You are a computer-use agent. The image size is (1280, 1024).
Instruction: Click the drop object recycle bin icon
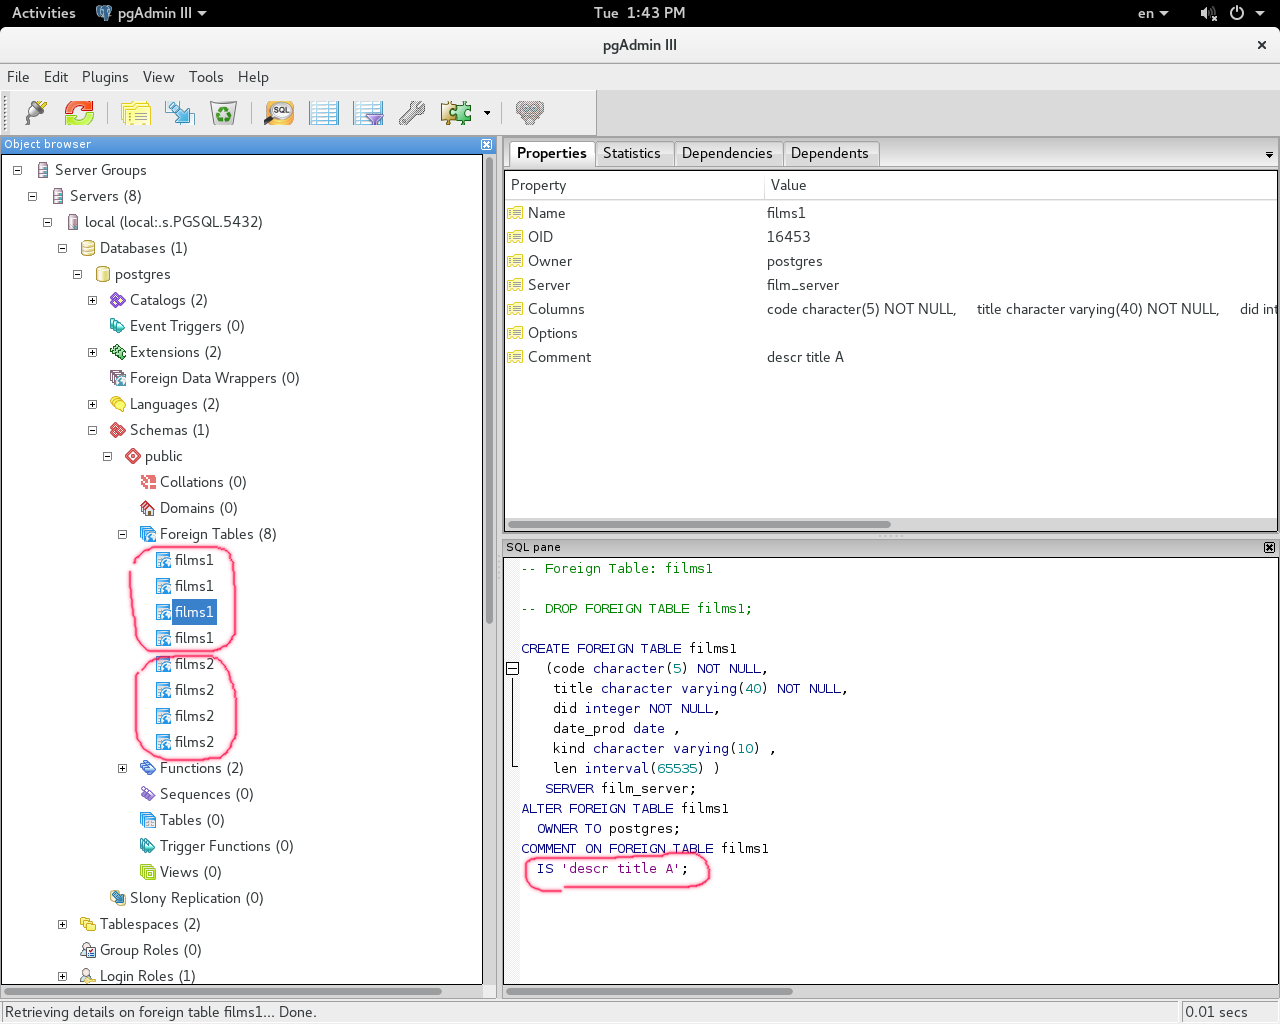223,113
